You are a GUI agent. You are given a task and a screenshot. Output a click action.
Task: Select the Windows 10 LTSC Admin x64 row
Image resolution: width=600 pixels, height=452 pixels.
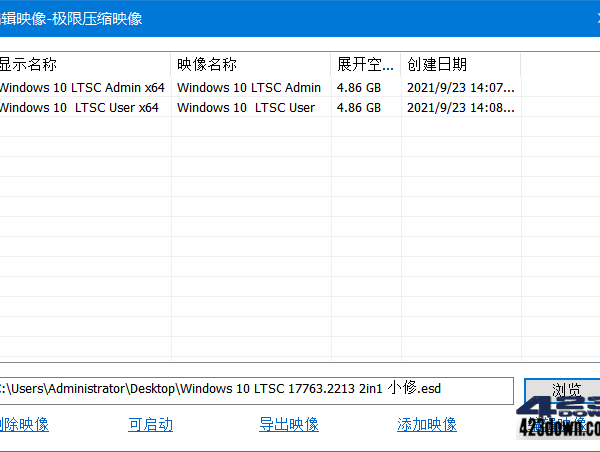click(x=78, y=87)
